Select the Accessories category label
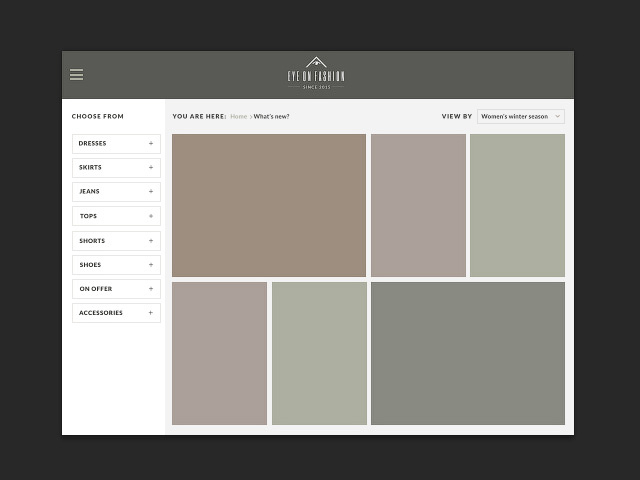Image resolution: width=640 pixels, height=480 pixels. click(x=101, y=313)
